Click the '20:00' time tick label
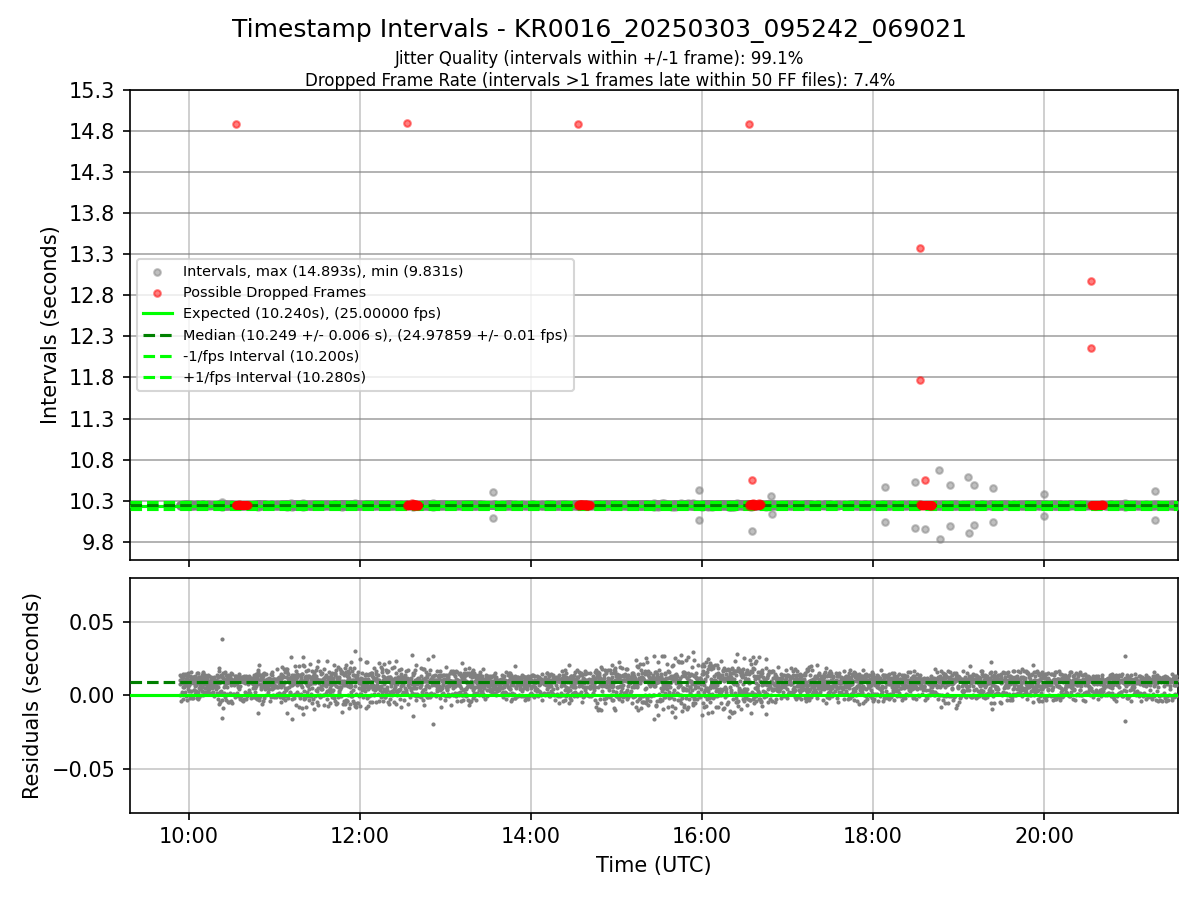This screenshot has height=900, width=1200. [x=1044, y=835]
